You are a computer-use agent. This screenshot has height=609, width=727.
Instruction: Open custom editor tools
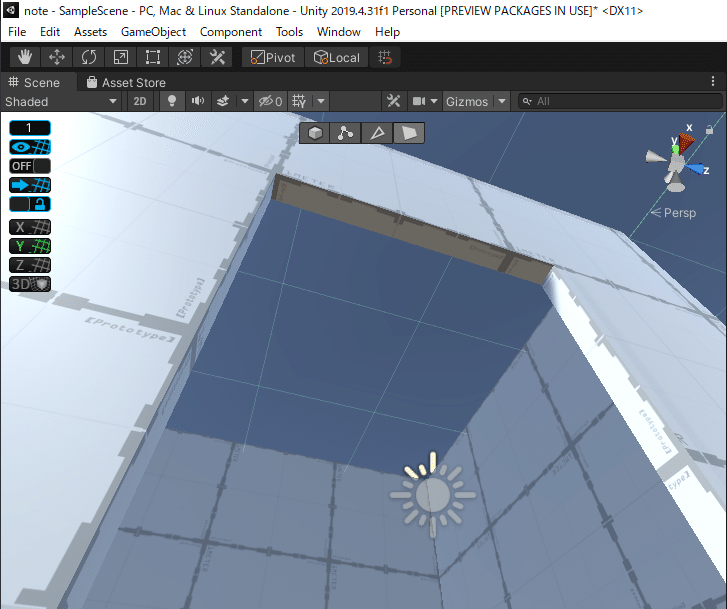click(x=217, y=58)
